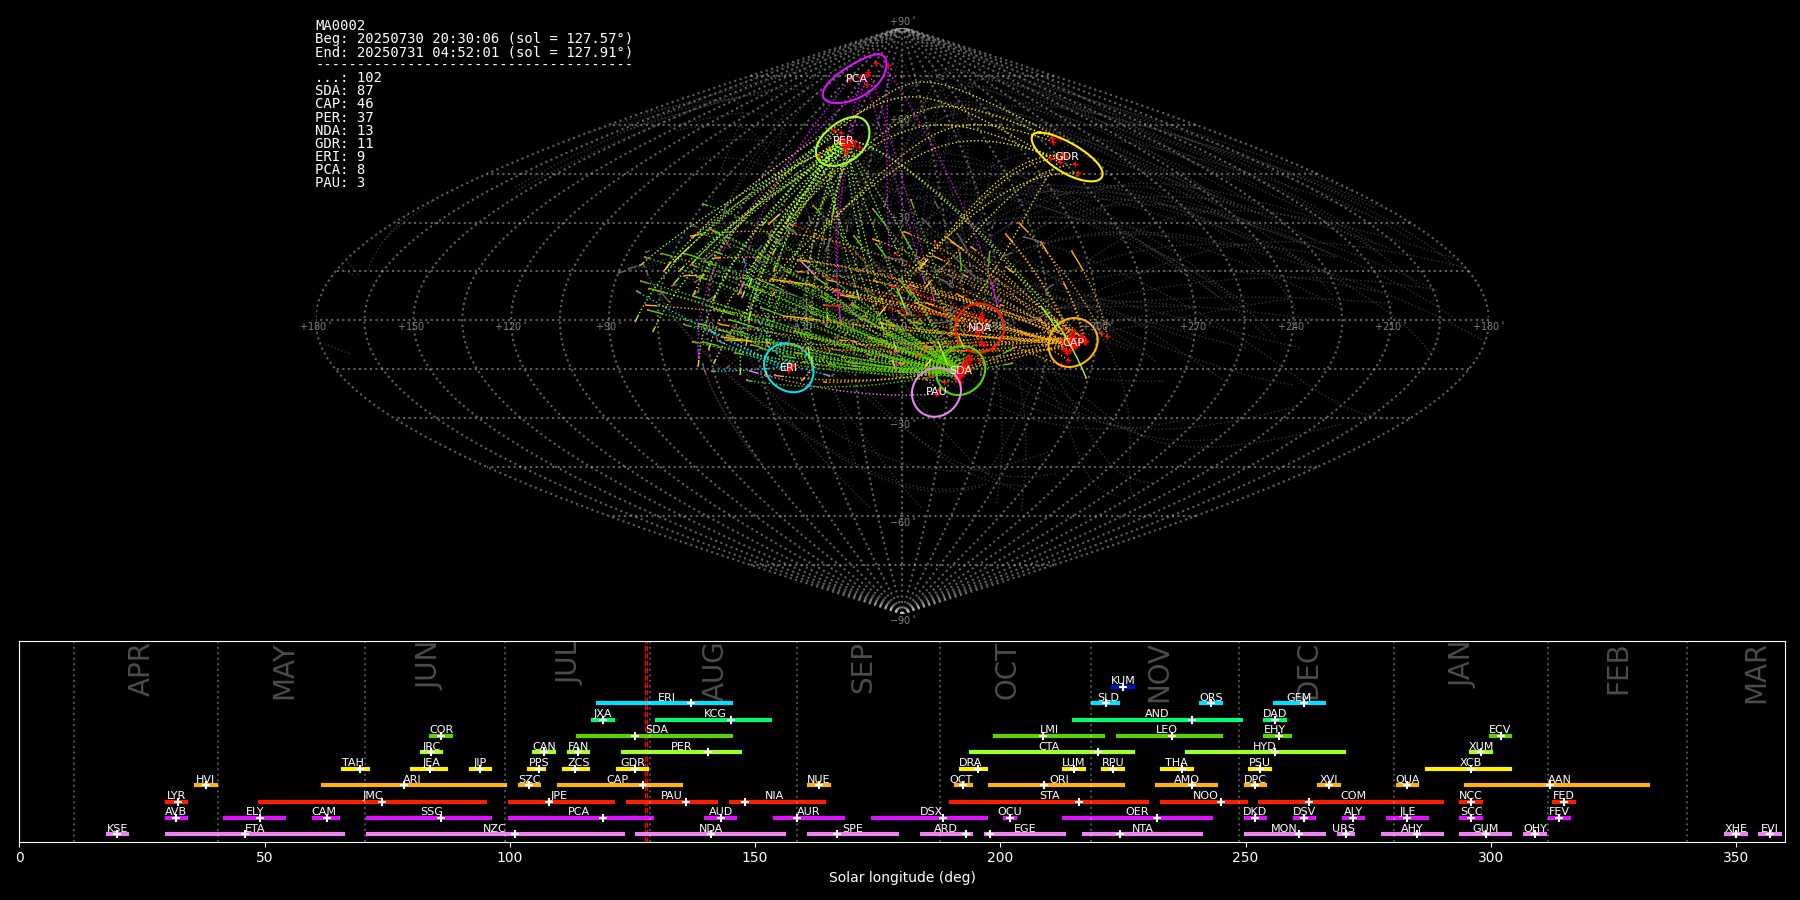Click the AUG month label in timeline
The image size is (1800, 900).
click(712, 672)
